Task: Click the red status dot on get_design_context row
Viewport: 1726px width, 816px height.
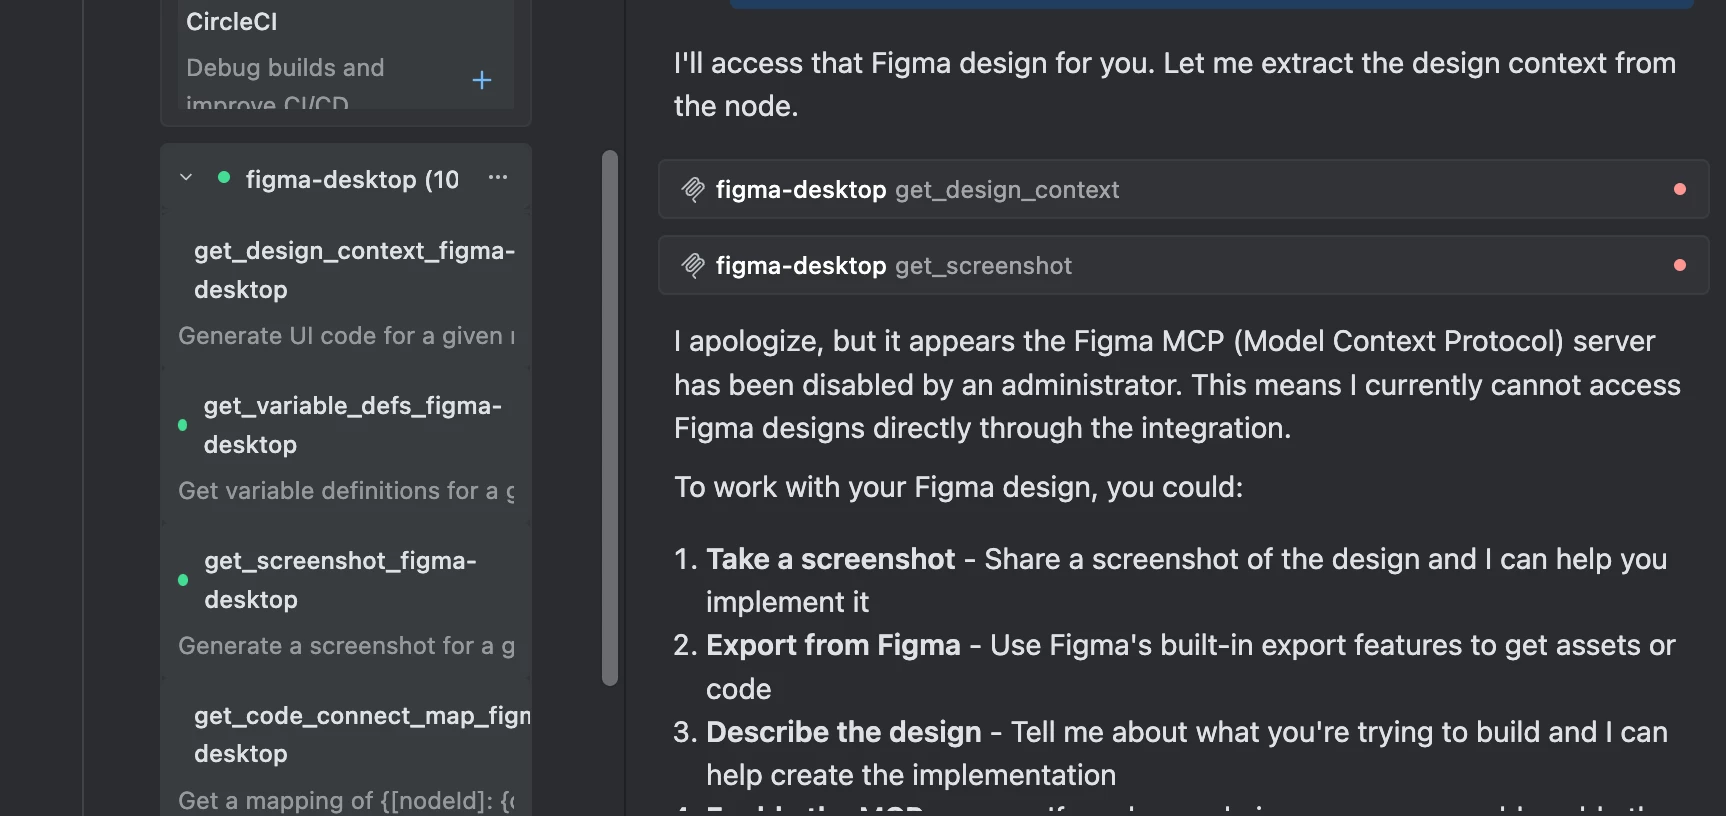Action: tap(1680, 189)
